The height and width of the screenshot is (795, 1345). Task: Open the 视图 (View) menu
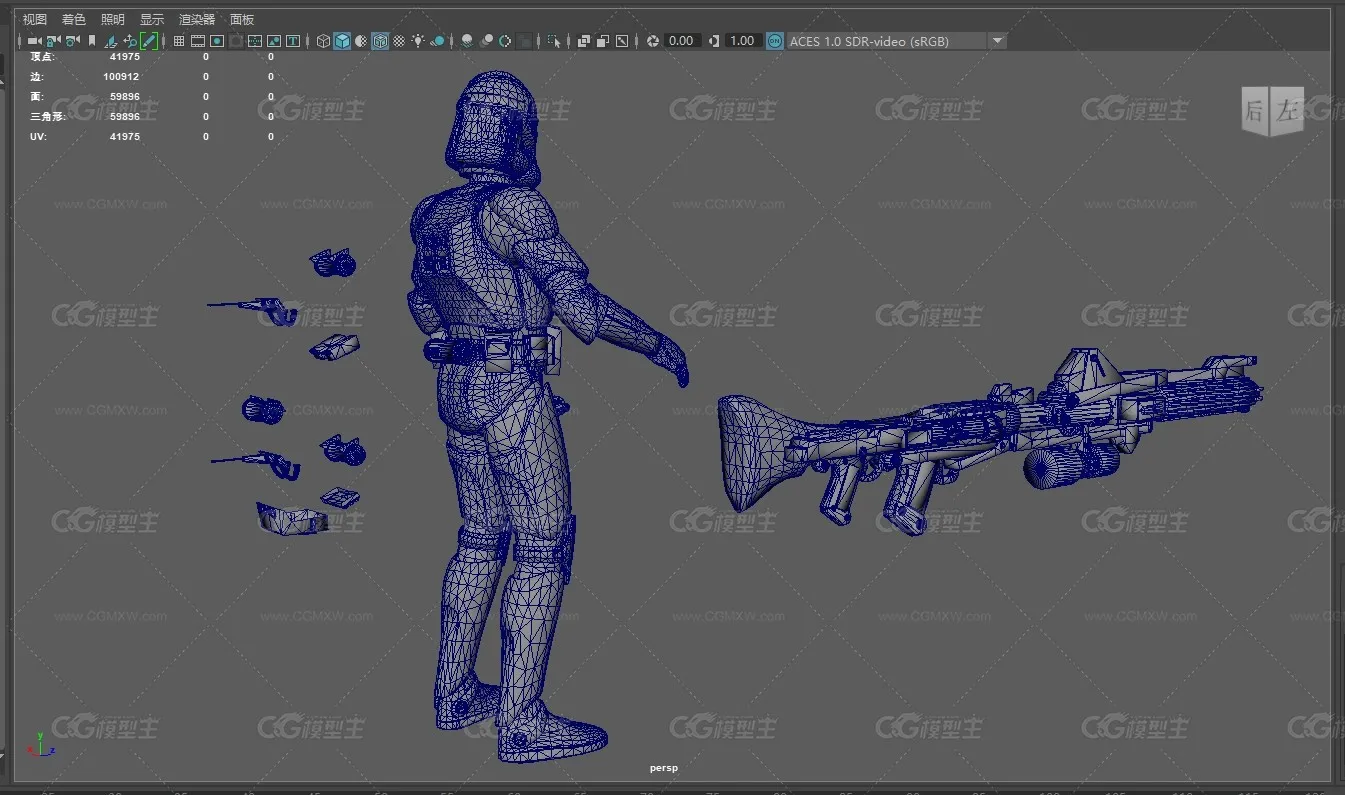pos(35,19)
